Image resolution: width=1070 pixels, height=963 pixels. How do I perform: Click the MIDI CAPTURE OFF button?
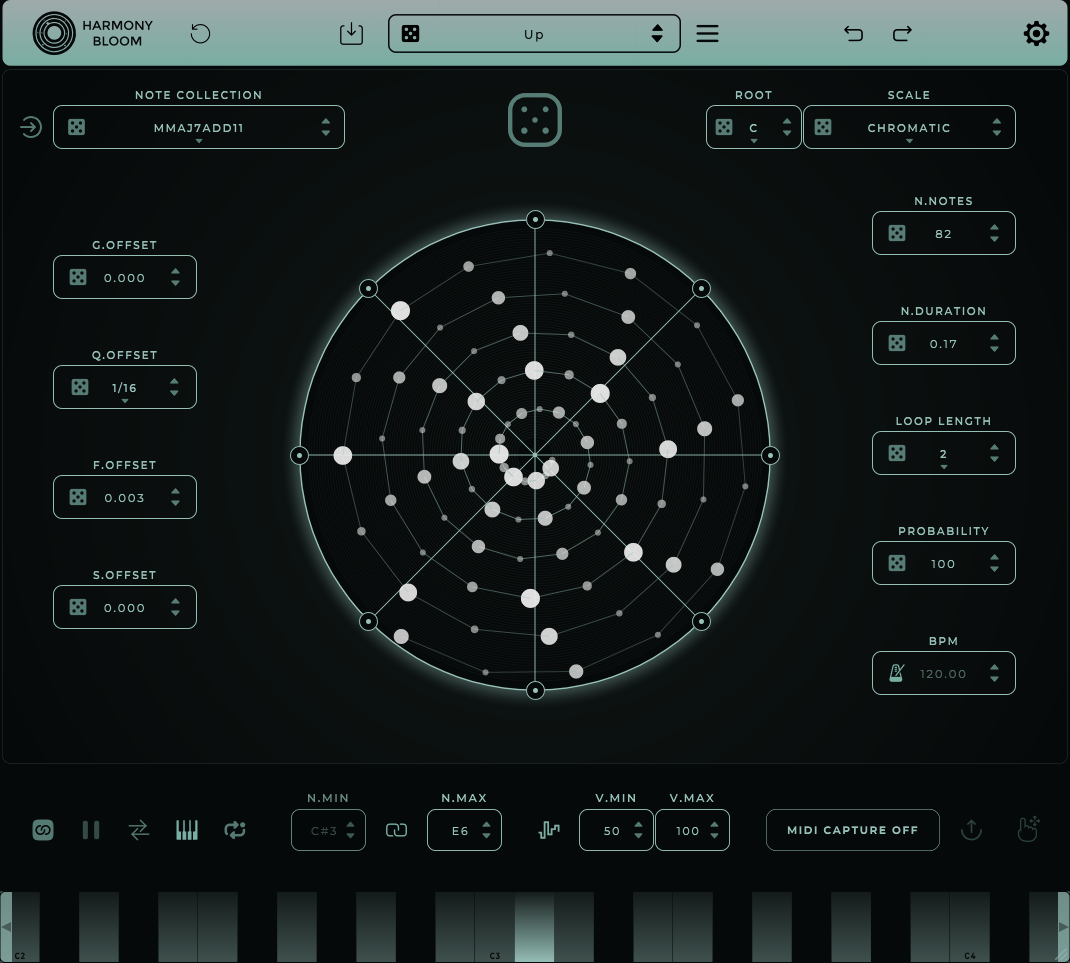(x=852, y=830)
